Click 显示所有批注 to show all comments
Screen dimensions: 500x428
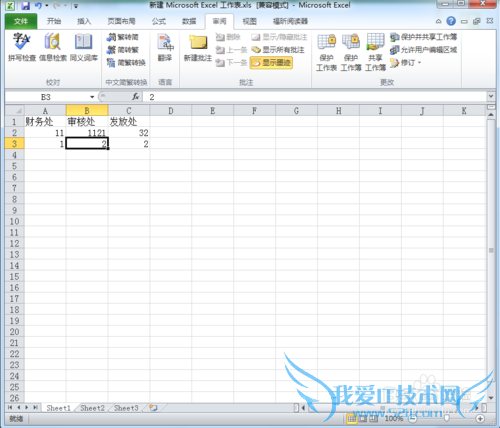278,50
